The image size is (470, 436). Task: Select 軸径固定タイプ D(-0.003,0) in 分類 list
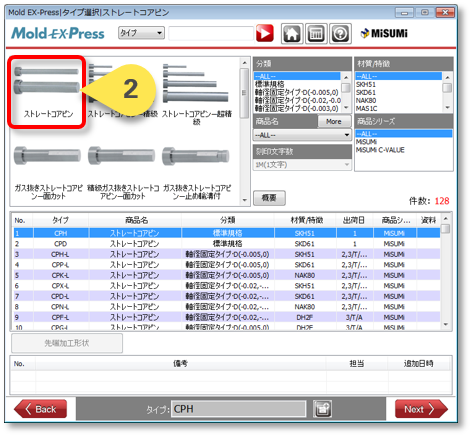click(x=297, y=108)
